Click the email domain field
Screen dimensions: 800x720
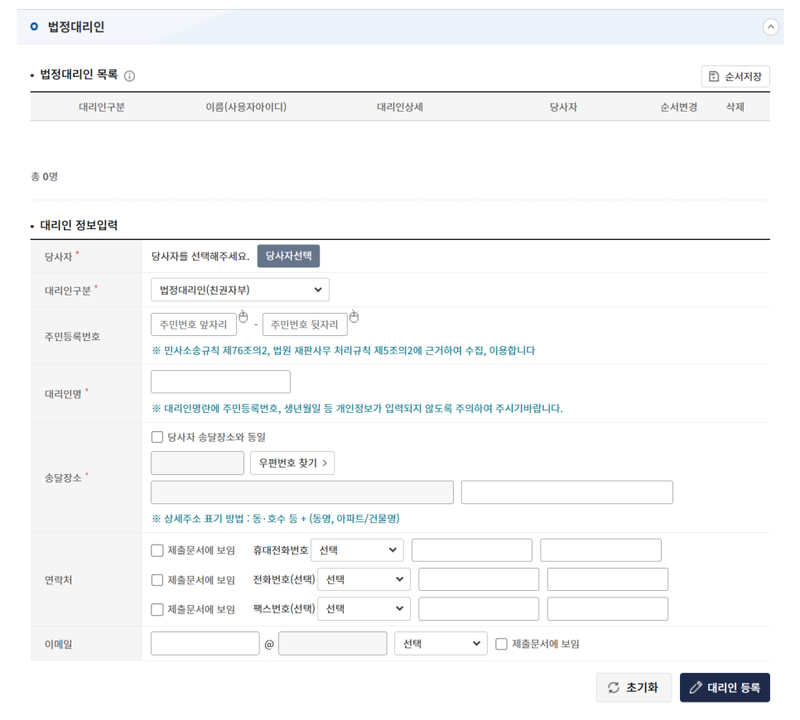333,643
